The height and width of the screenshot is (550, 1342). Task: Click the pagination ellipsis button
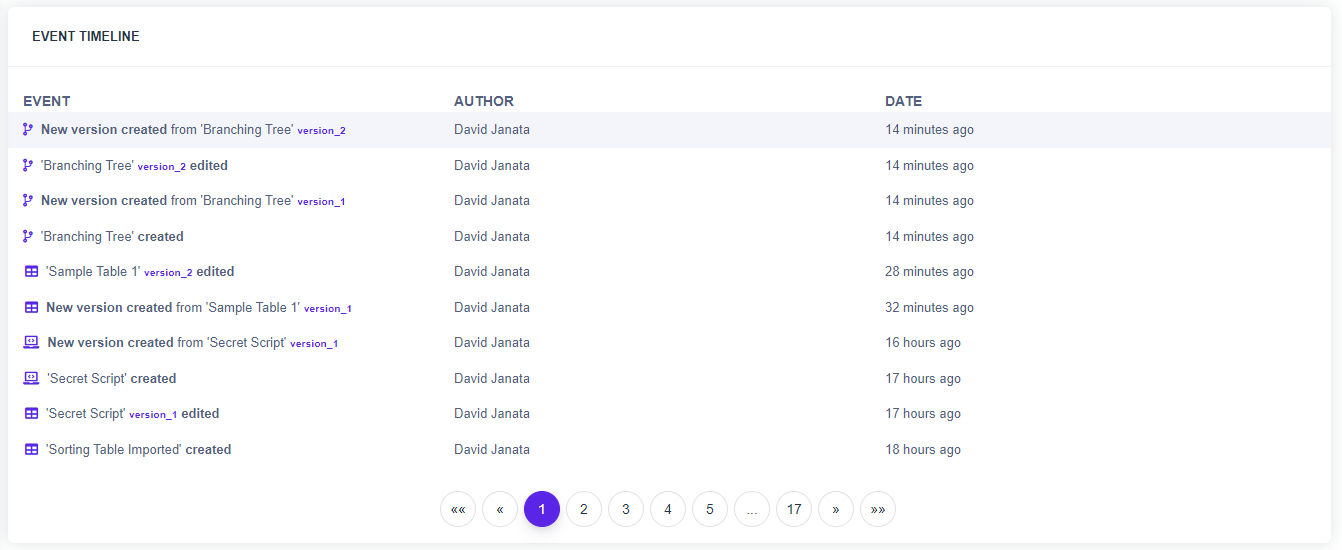tap(752, 509)
